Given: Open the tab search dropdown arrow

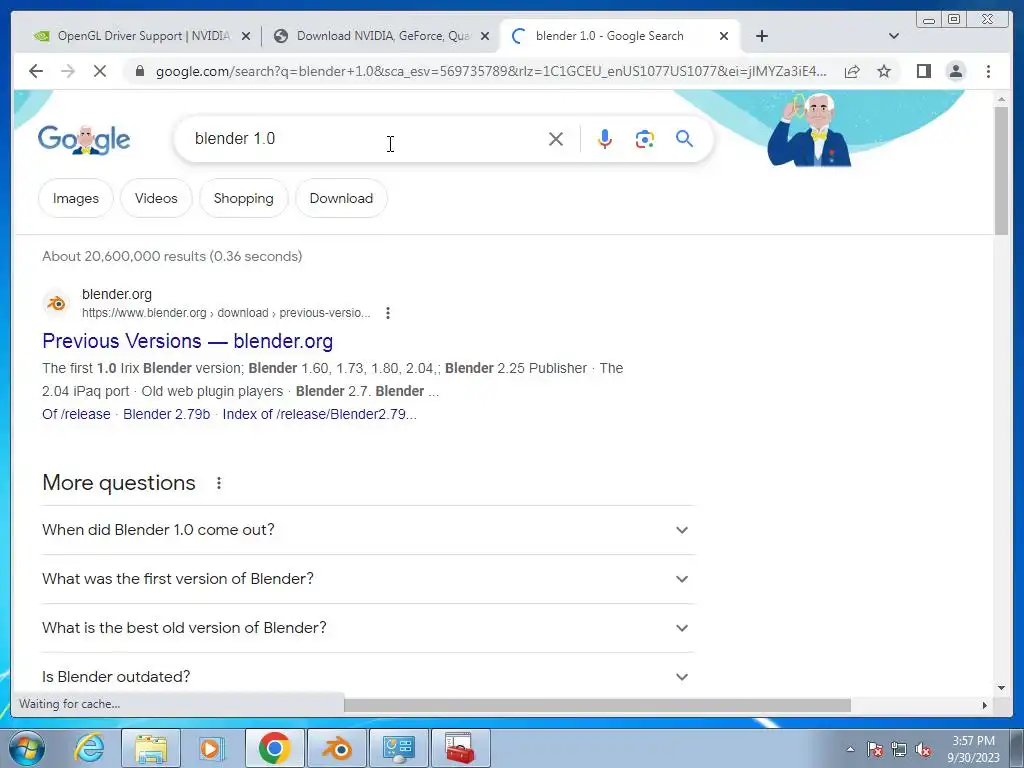Looking at the screenshot, I should [x=894, y=36].
